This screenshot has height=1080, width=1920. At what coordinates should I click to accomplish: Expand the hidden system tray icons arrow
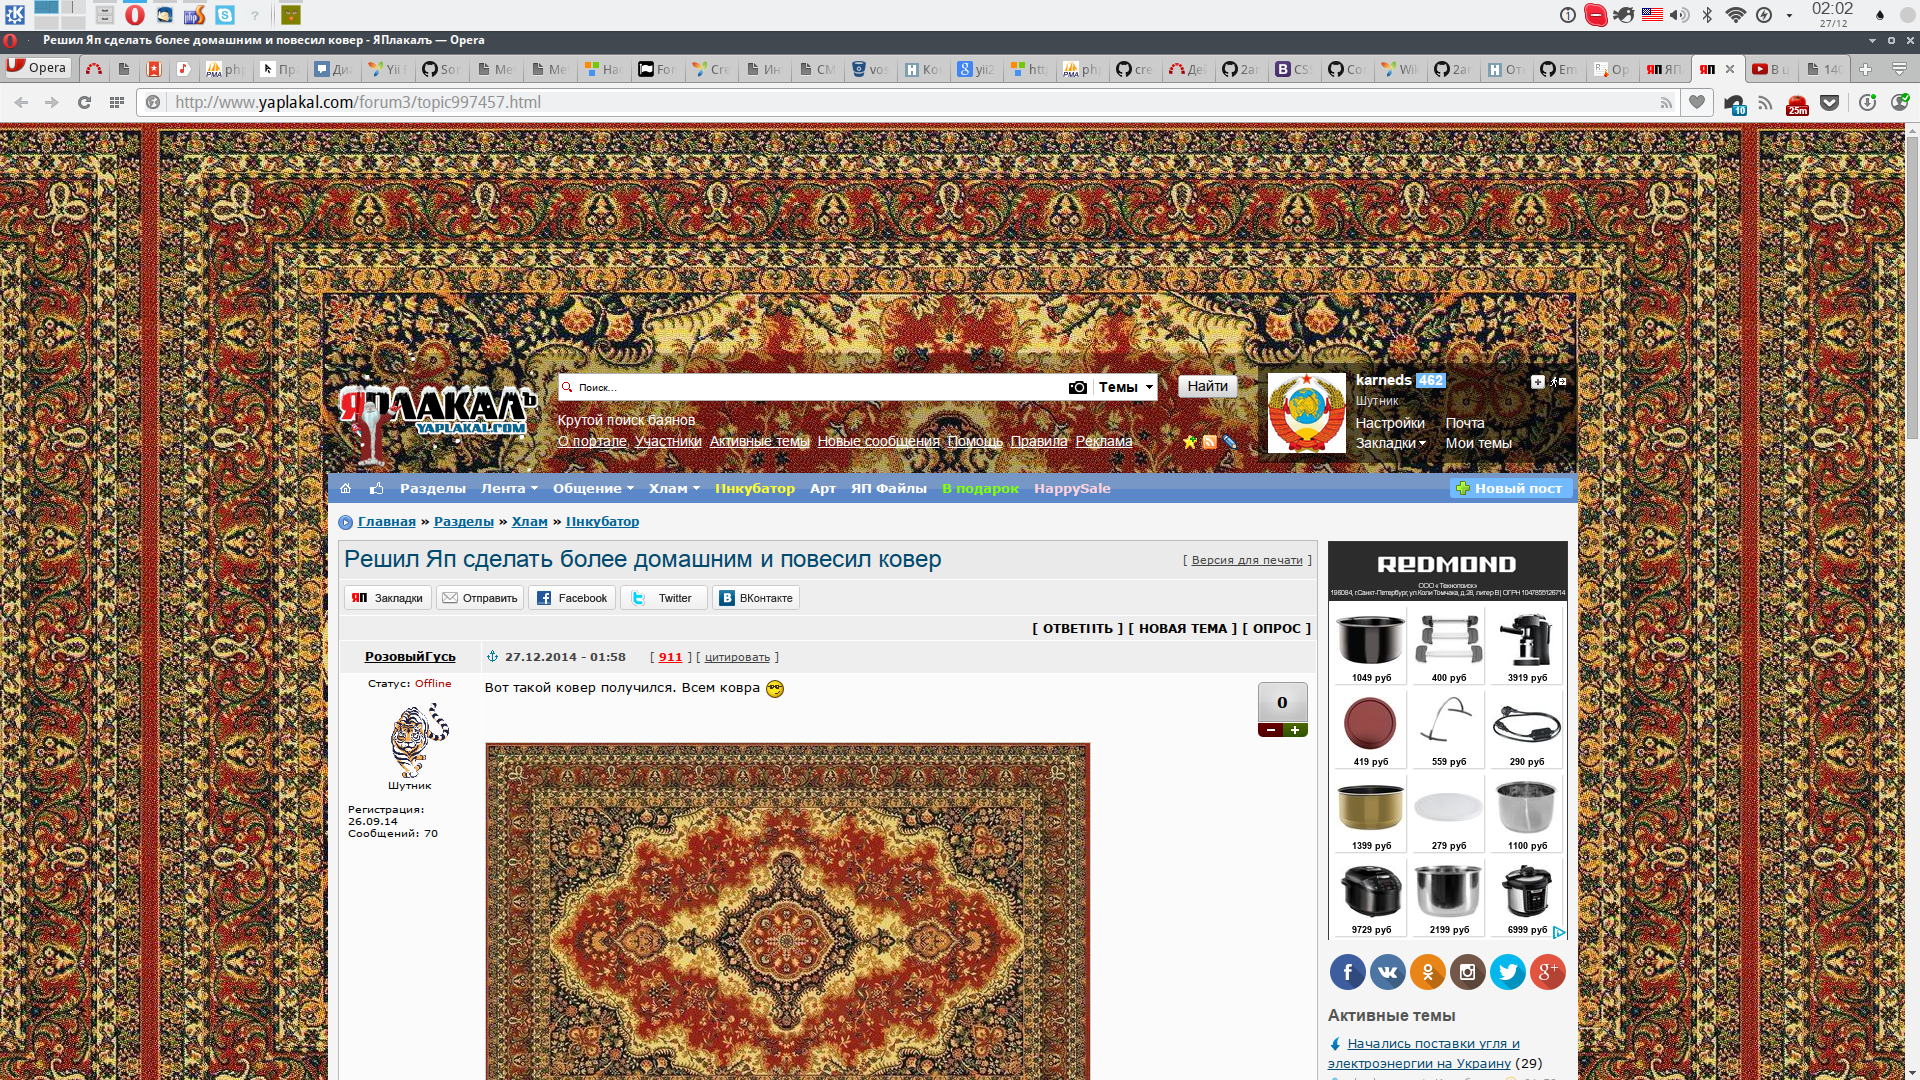[1790, 15]
